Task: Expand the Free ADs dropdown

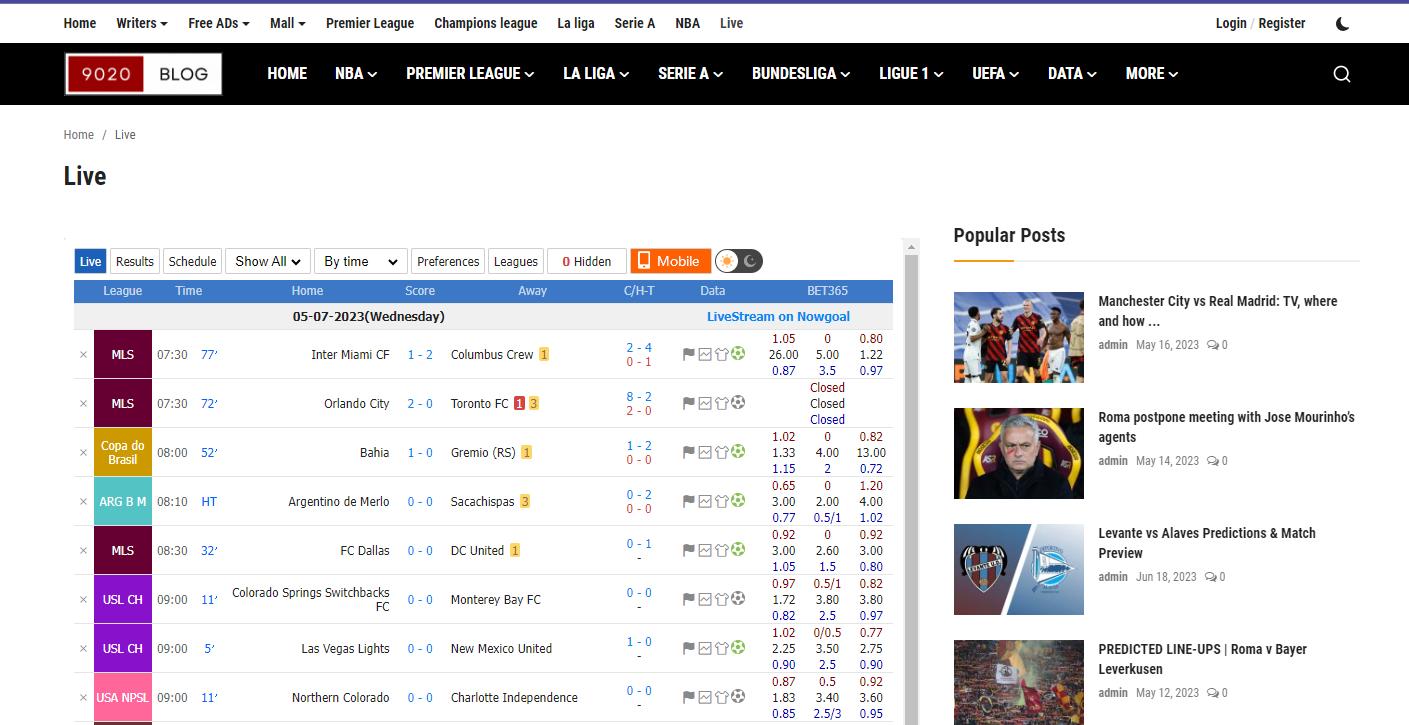Action: 219,23
